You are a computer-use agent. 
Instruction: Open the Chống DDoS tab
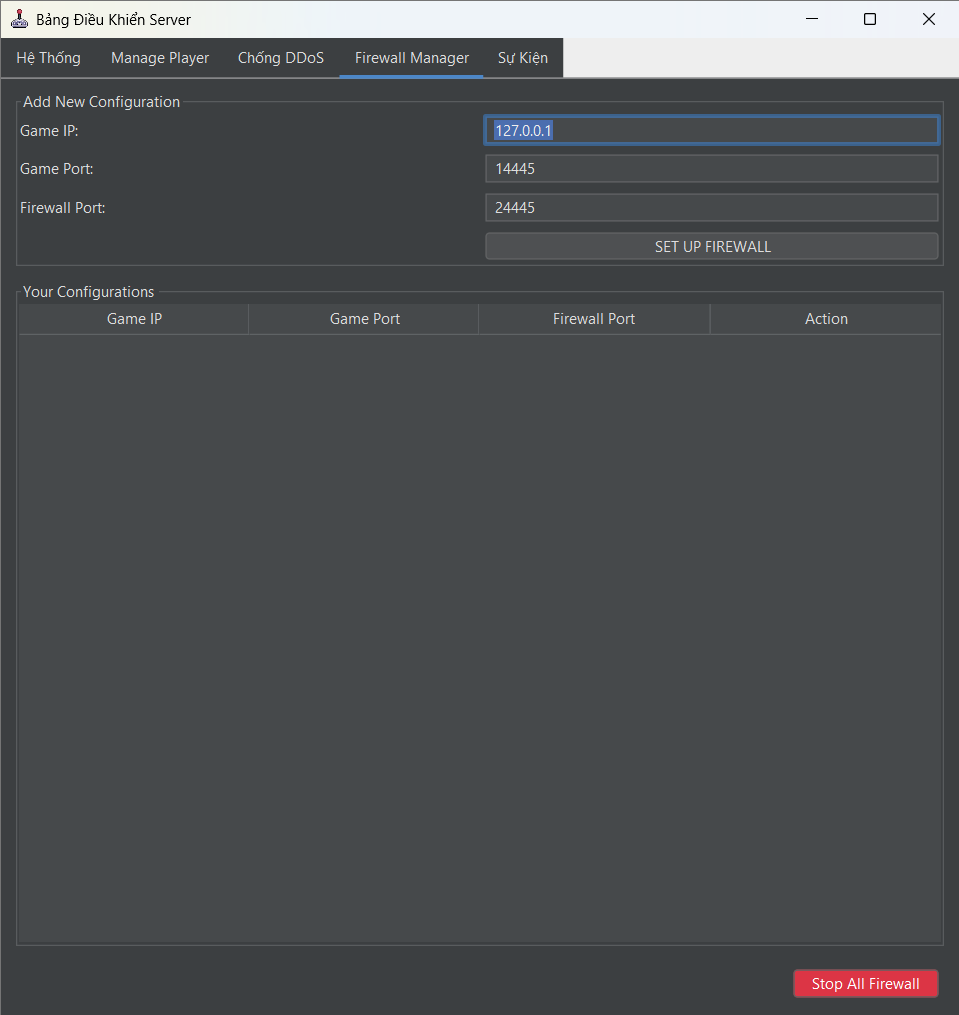coord(281,58)
